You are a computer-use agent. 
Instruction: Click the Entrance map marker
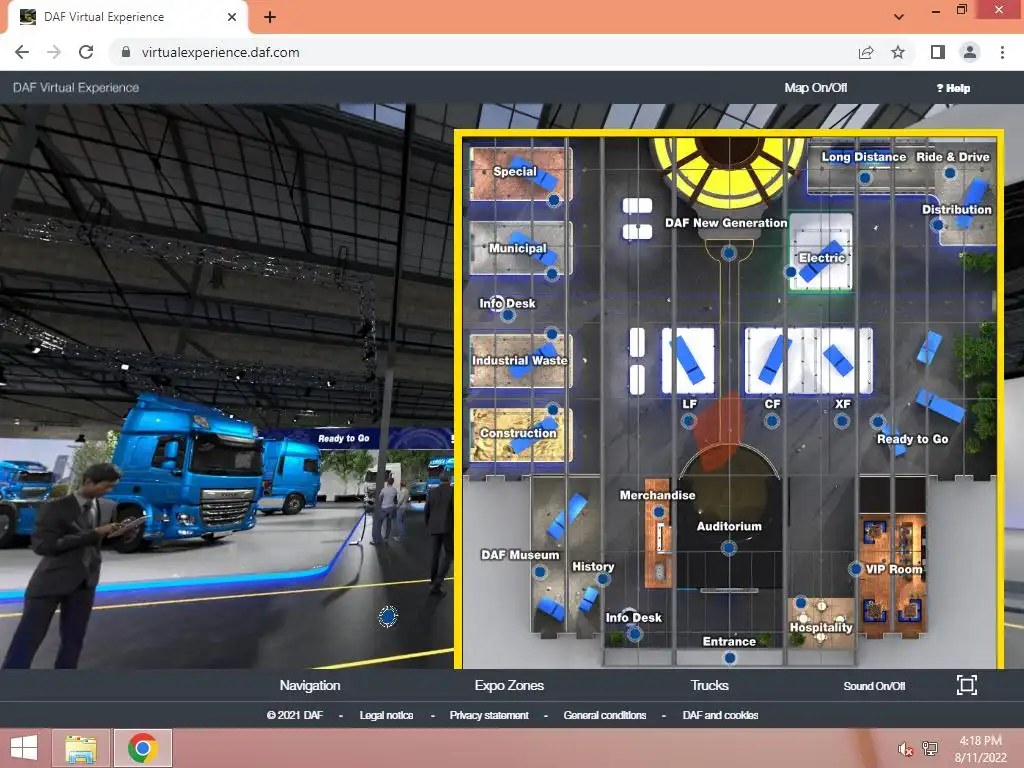(730, 658)
